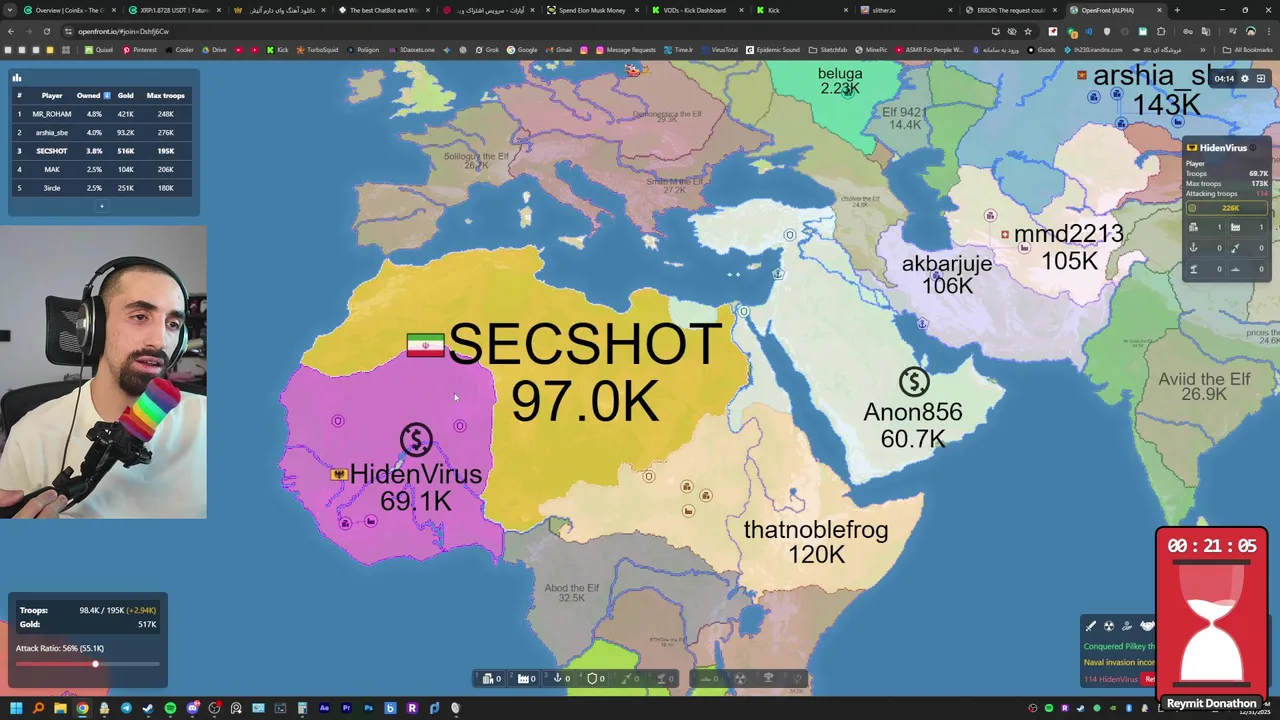The width and height of the screenshot is (1280, 720).
Task: Click the exit game icon
Action: 1261,78
